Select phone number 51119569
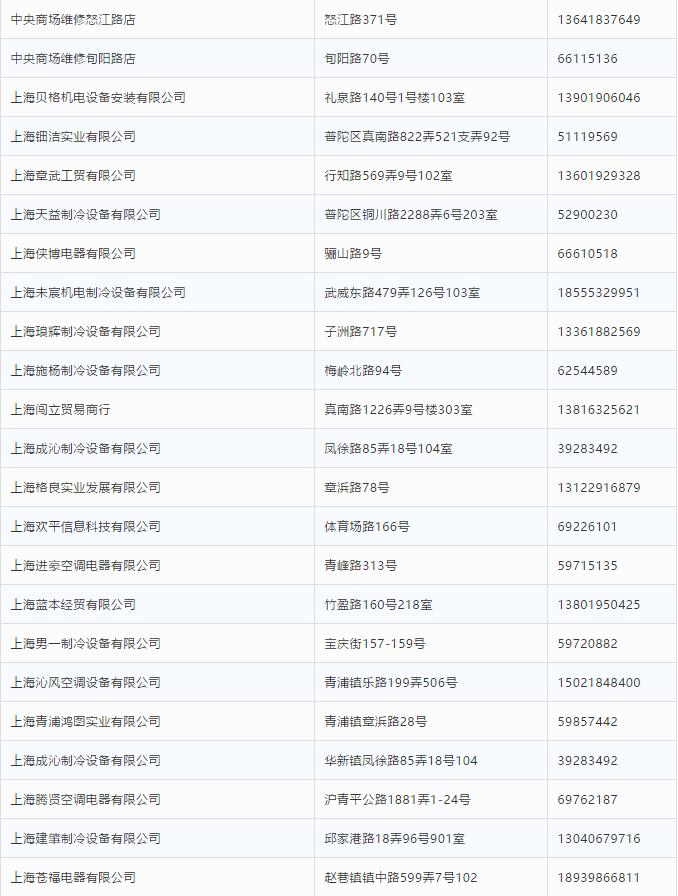 coord(587,136)
